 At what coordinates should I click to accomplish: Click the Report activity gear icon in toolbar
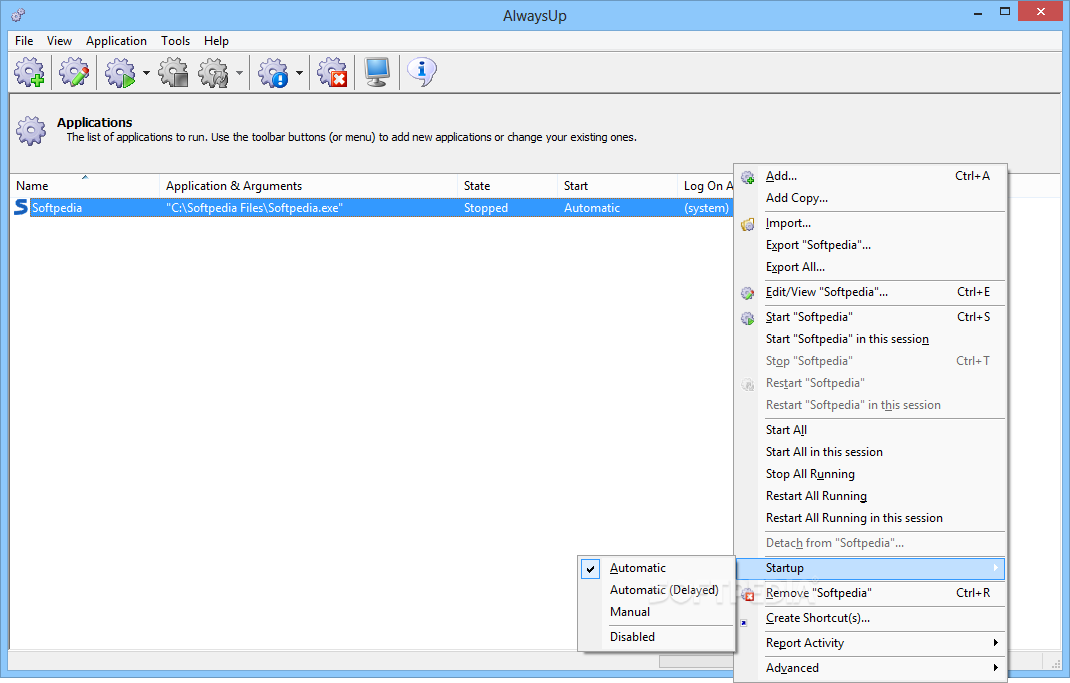pyautogui.click(x=274, y=72)
